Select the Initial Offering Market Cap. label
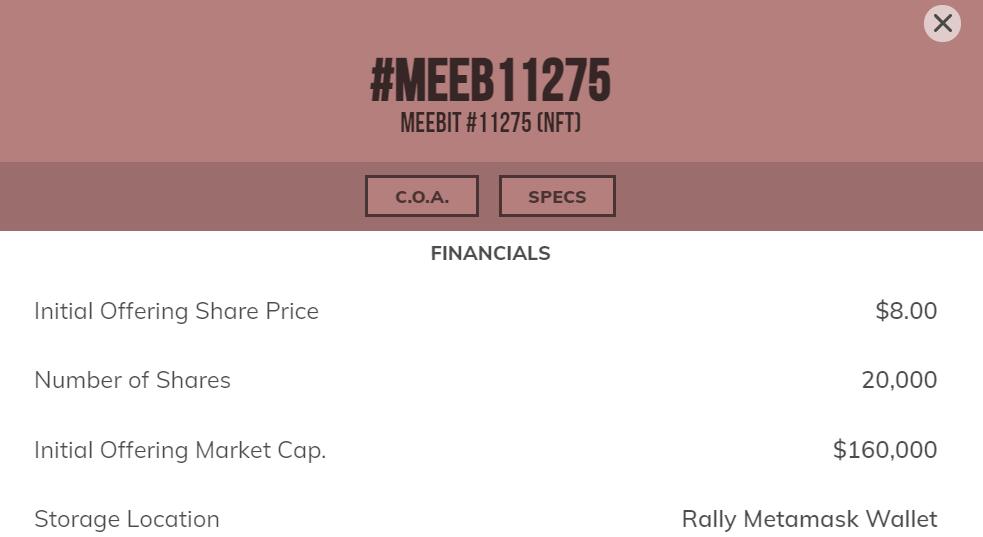Screen dimensions: 983x537 180,450
